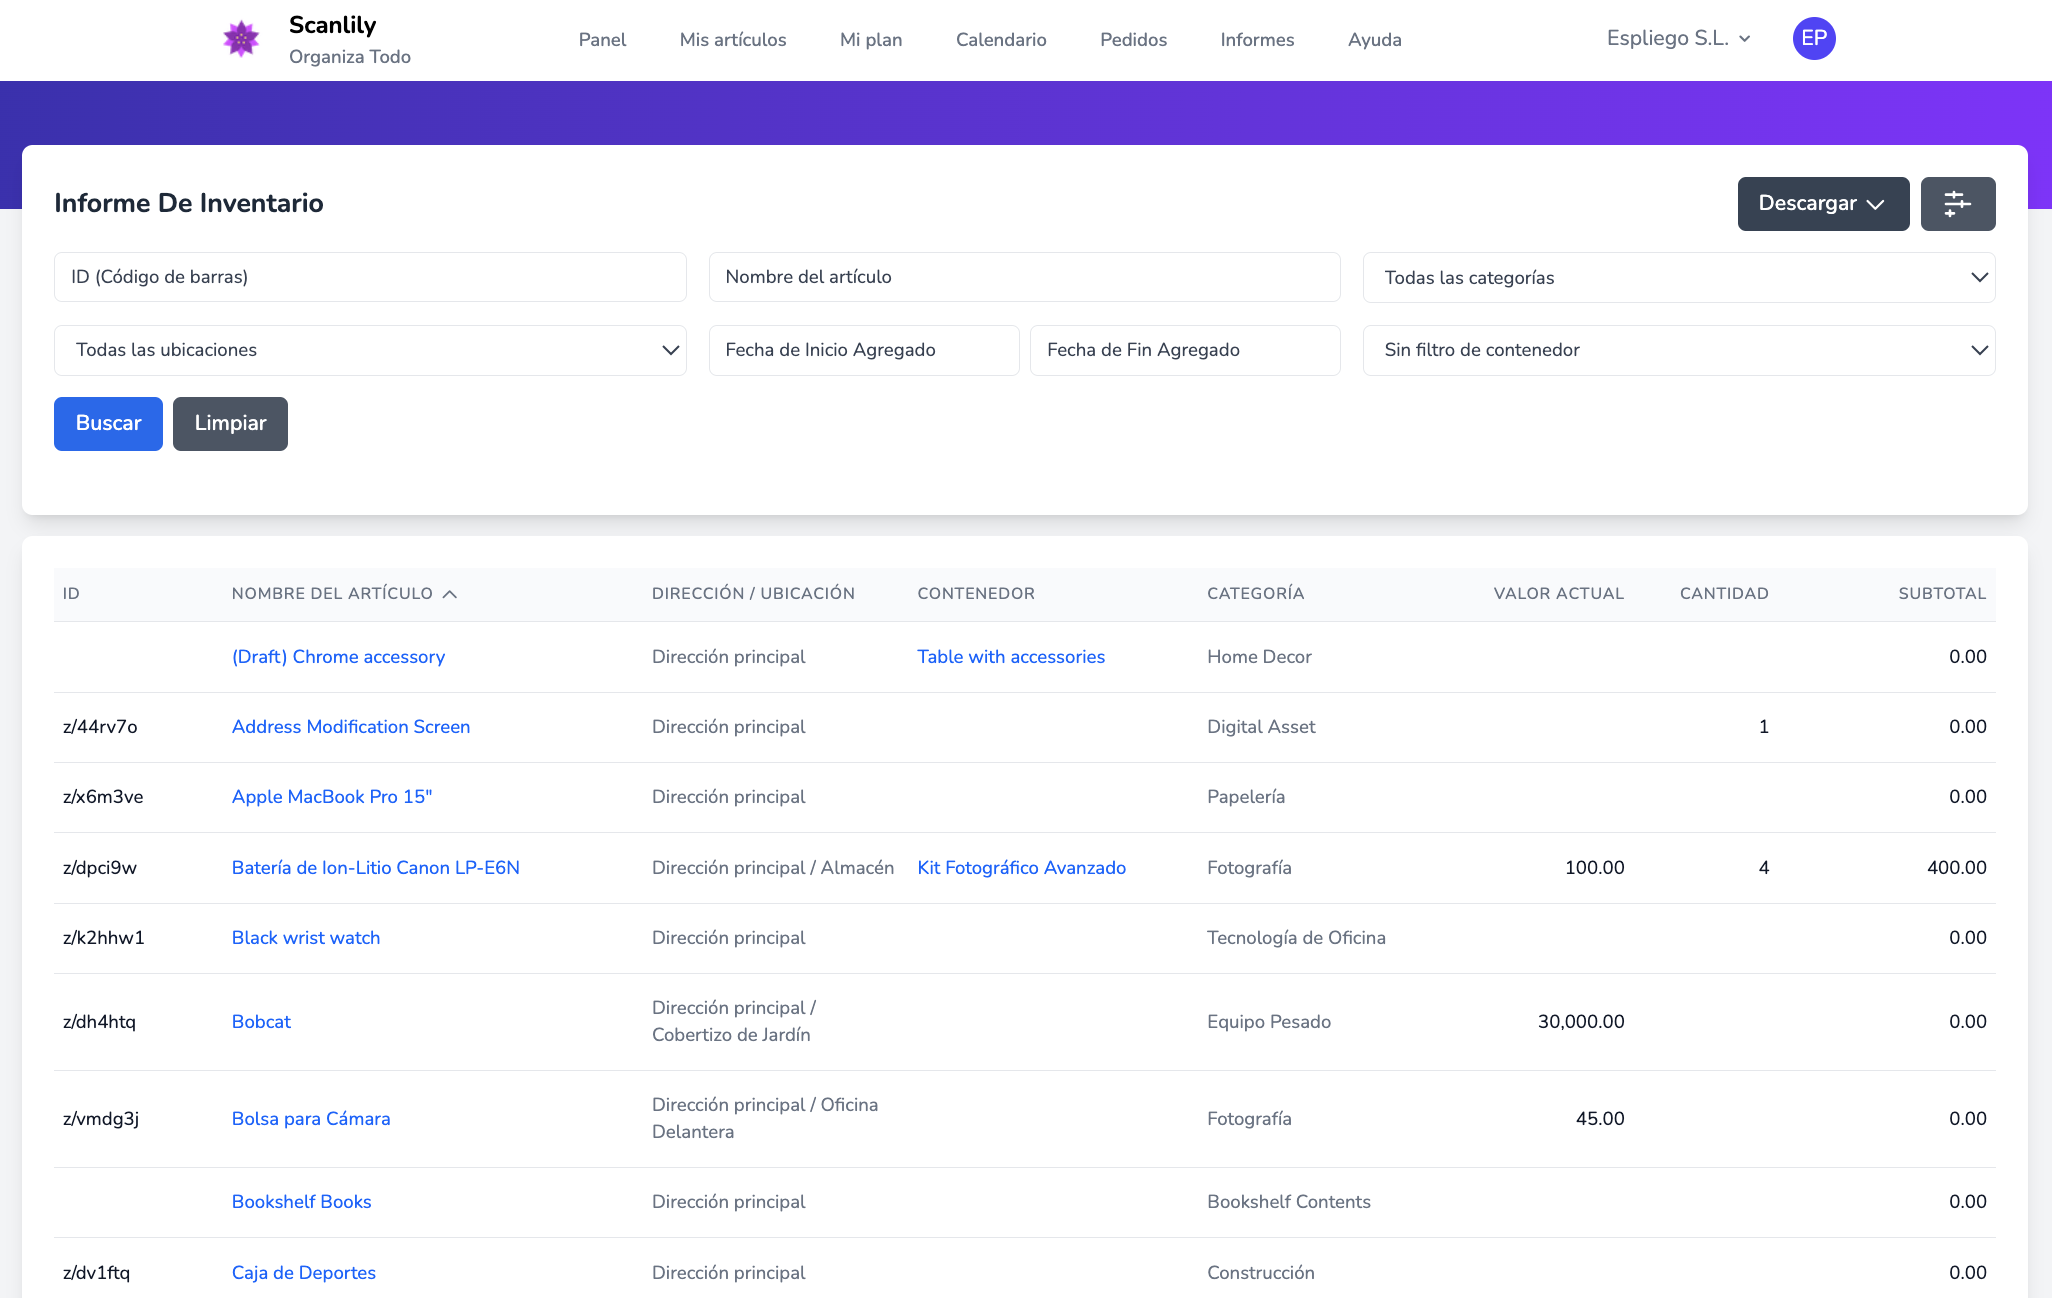
Task: Open the Espliego S.L. account menu
Action: tap(1678, 39)
